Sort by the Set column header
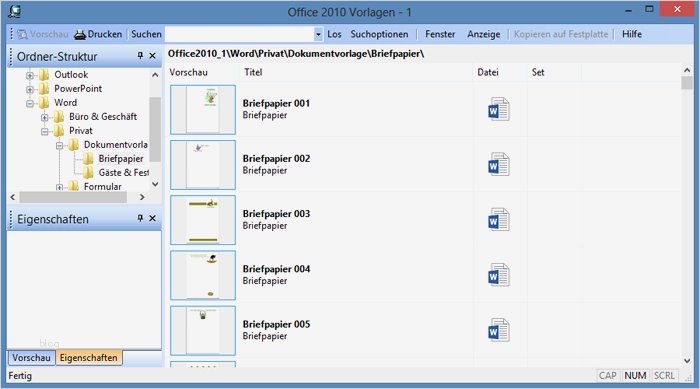 (x=554, y=72)
